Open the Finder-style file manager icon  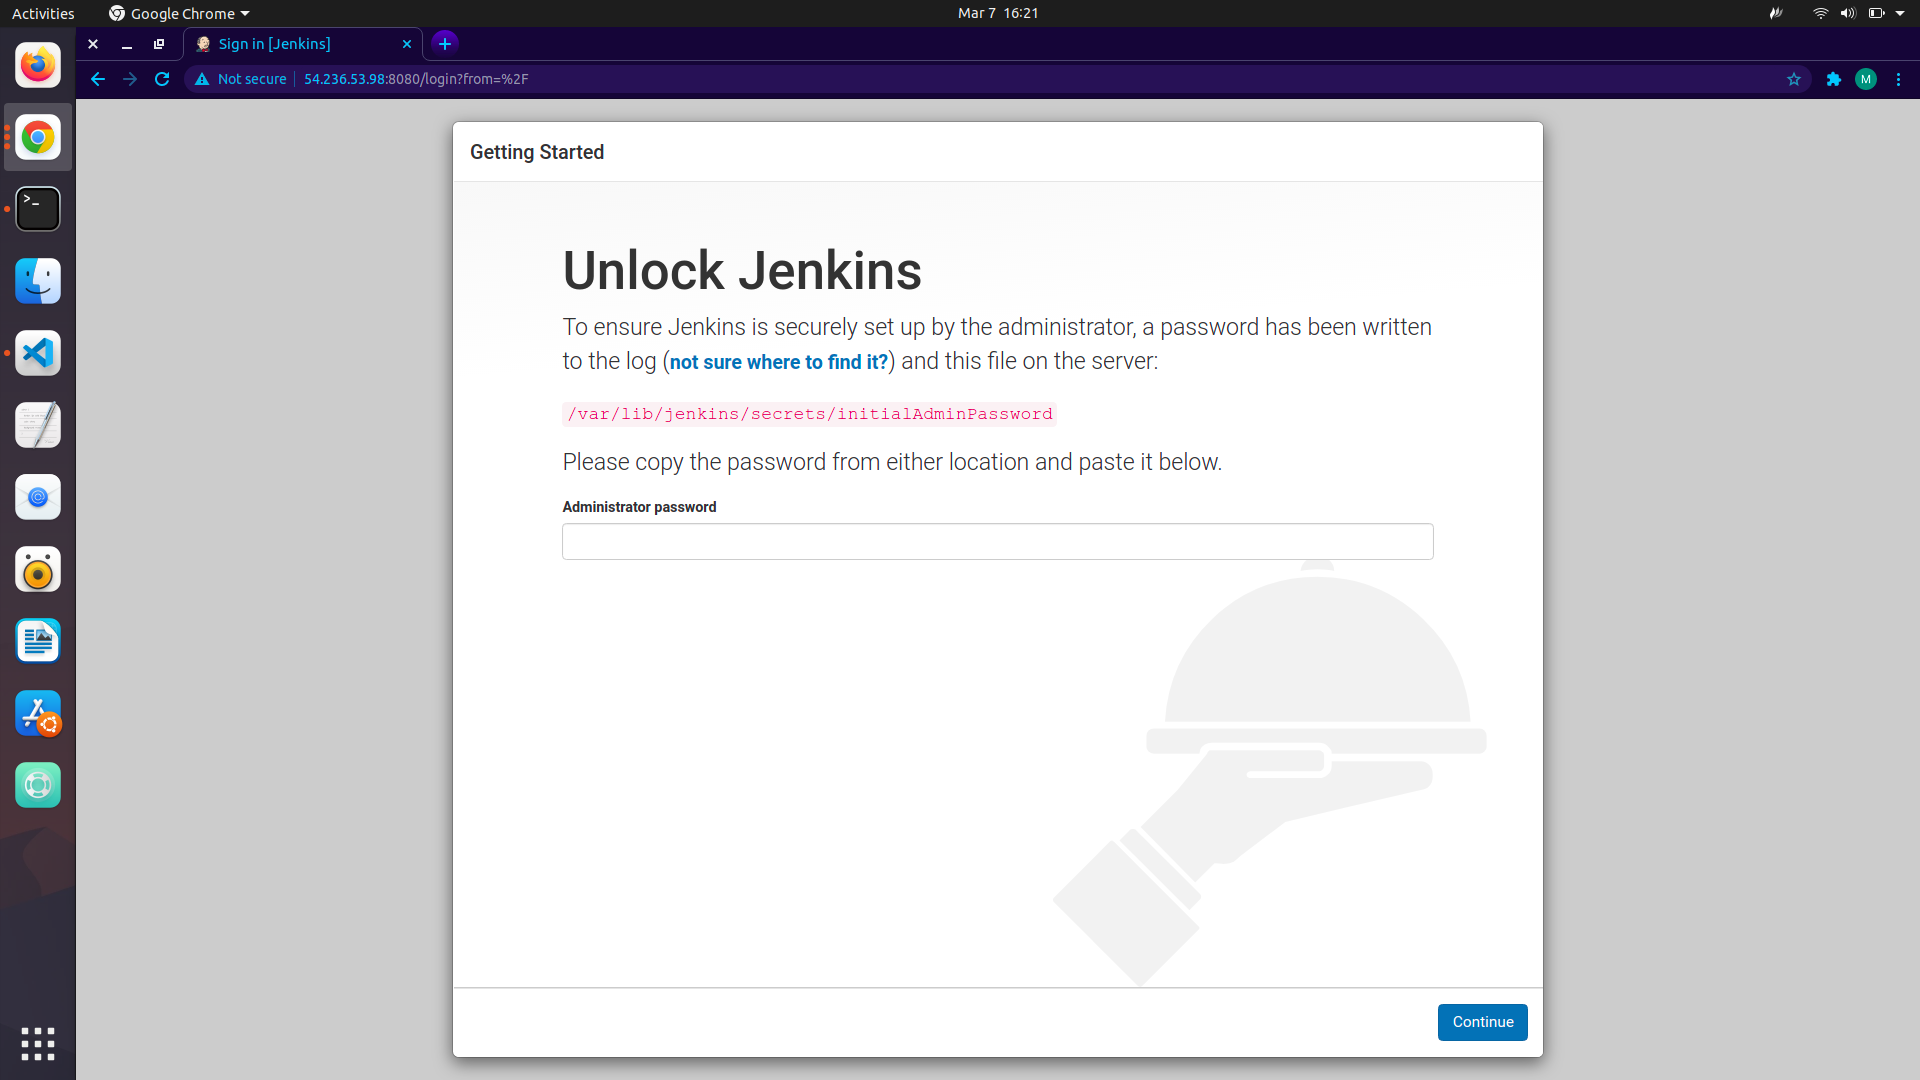[x=38, y=281]
